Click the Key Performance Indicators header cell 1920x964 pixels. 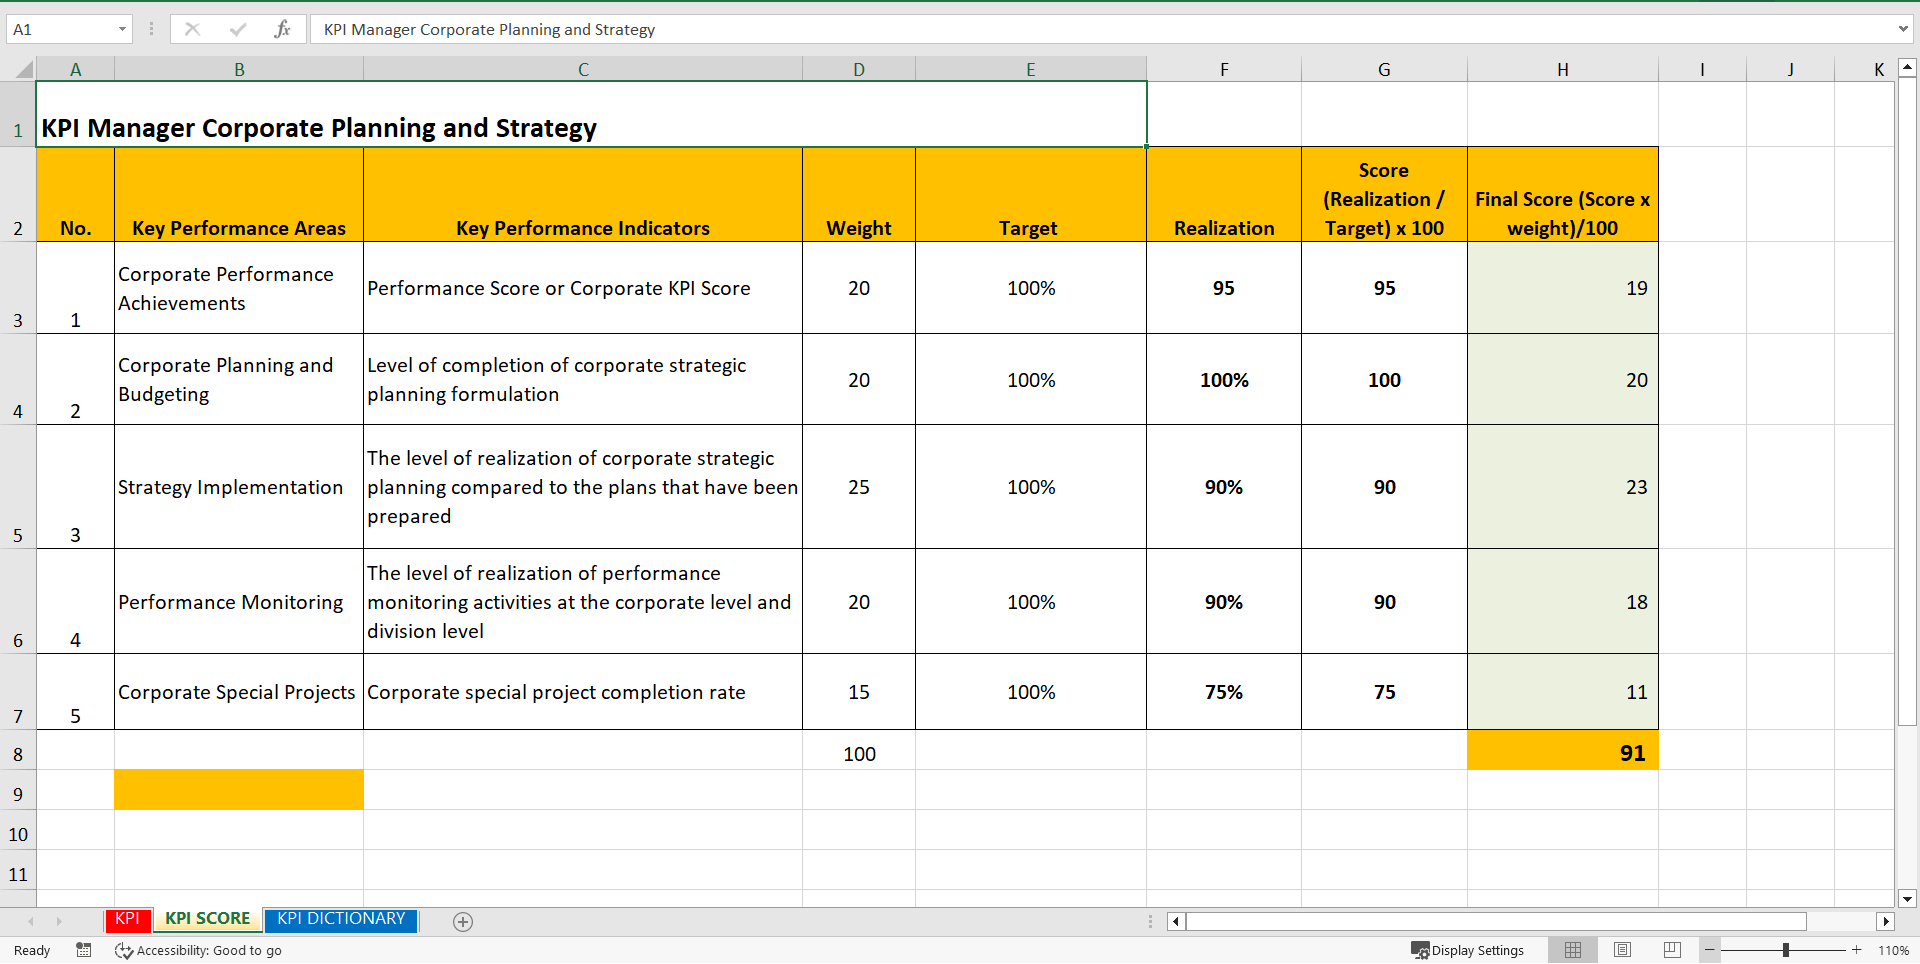click(583, 195)
